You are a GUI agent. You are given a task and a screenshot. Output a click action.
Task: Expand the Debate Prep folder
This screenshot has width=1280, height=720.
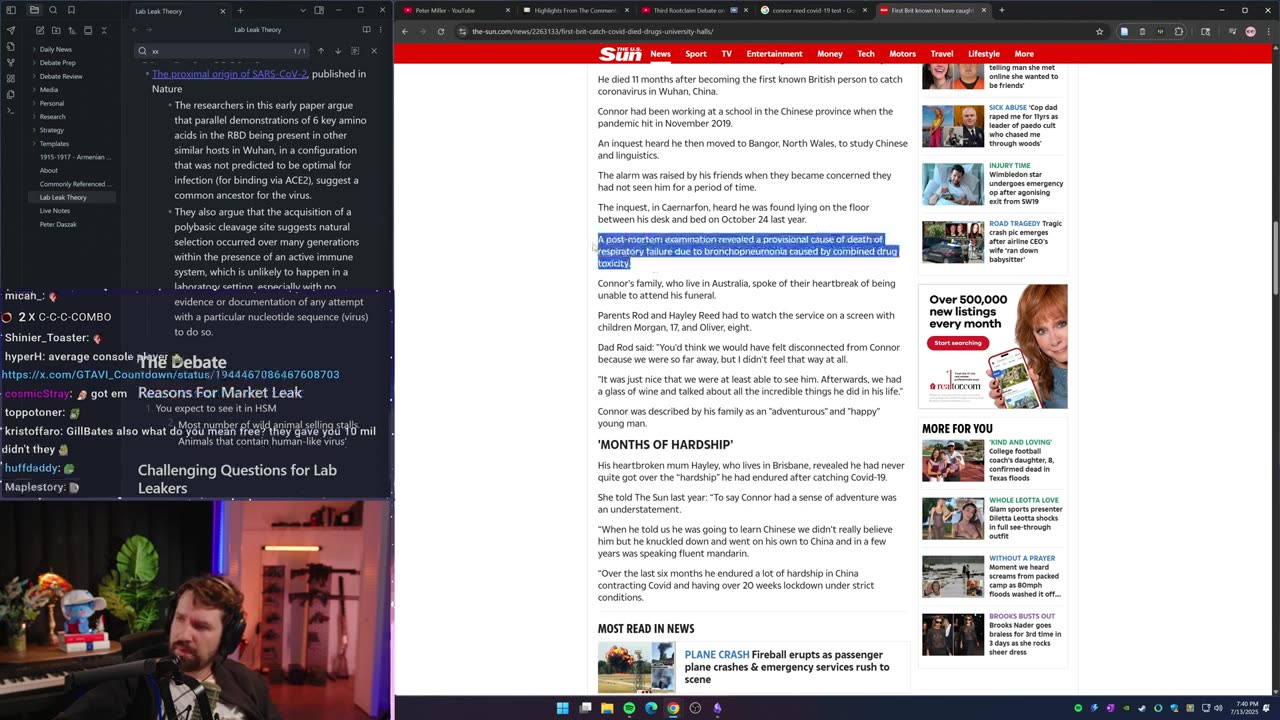pyautogui.click(x=57, y=63)
